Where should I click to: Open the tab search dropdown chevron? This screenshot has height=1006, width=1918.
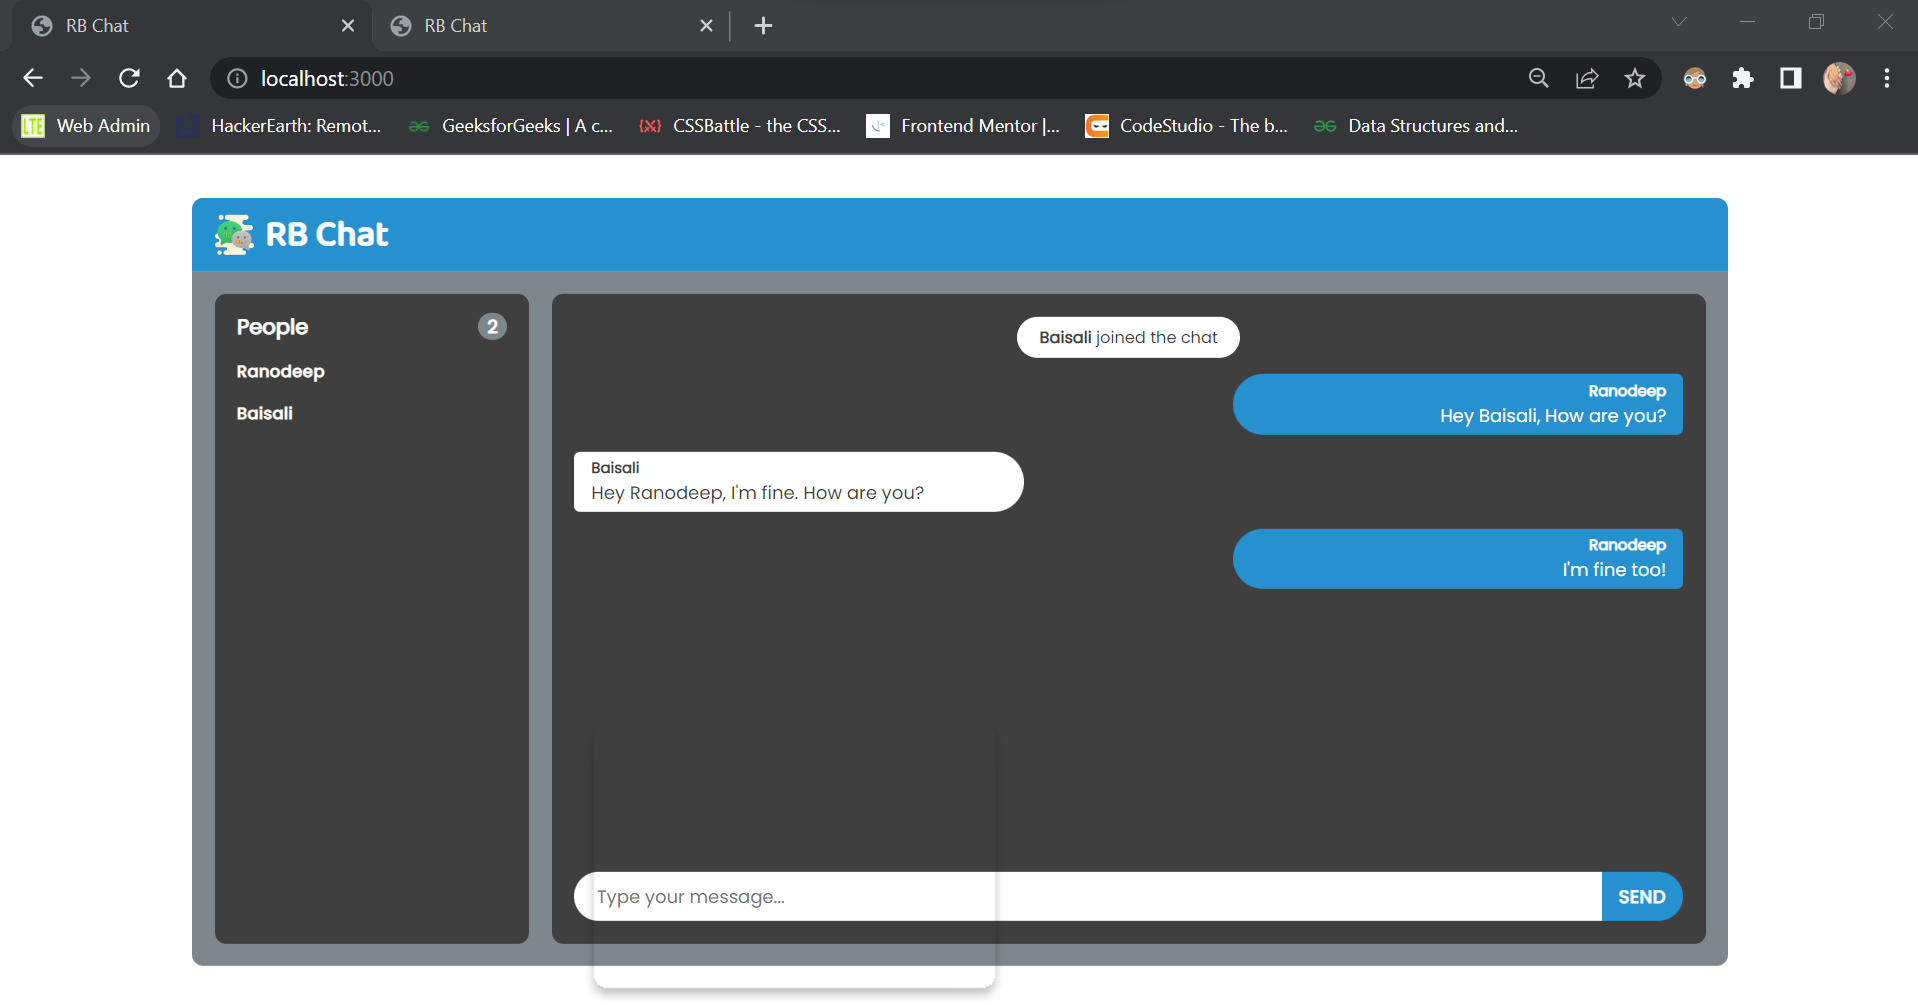1680,21
